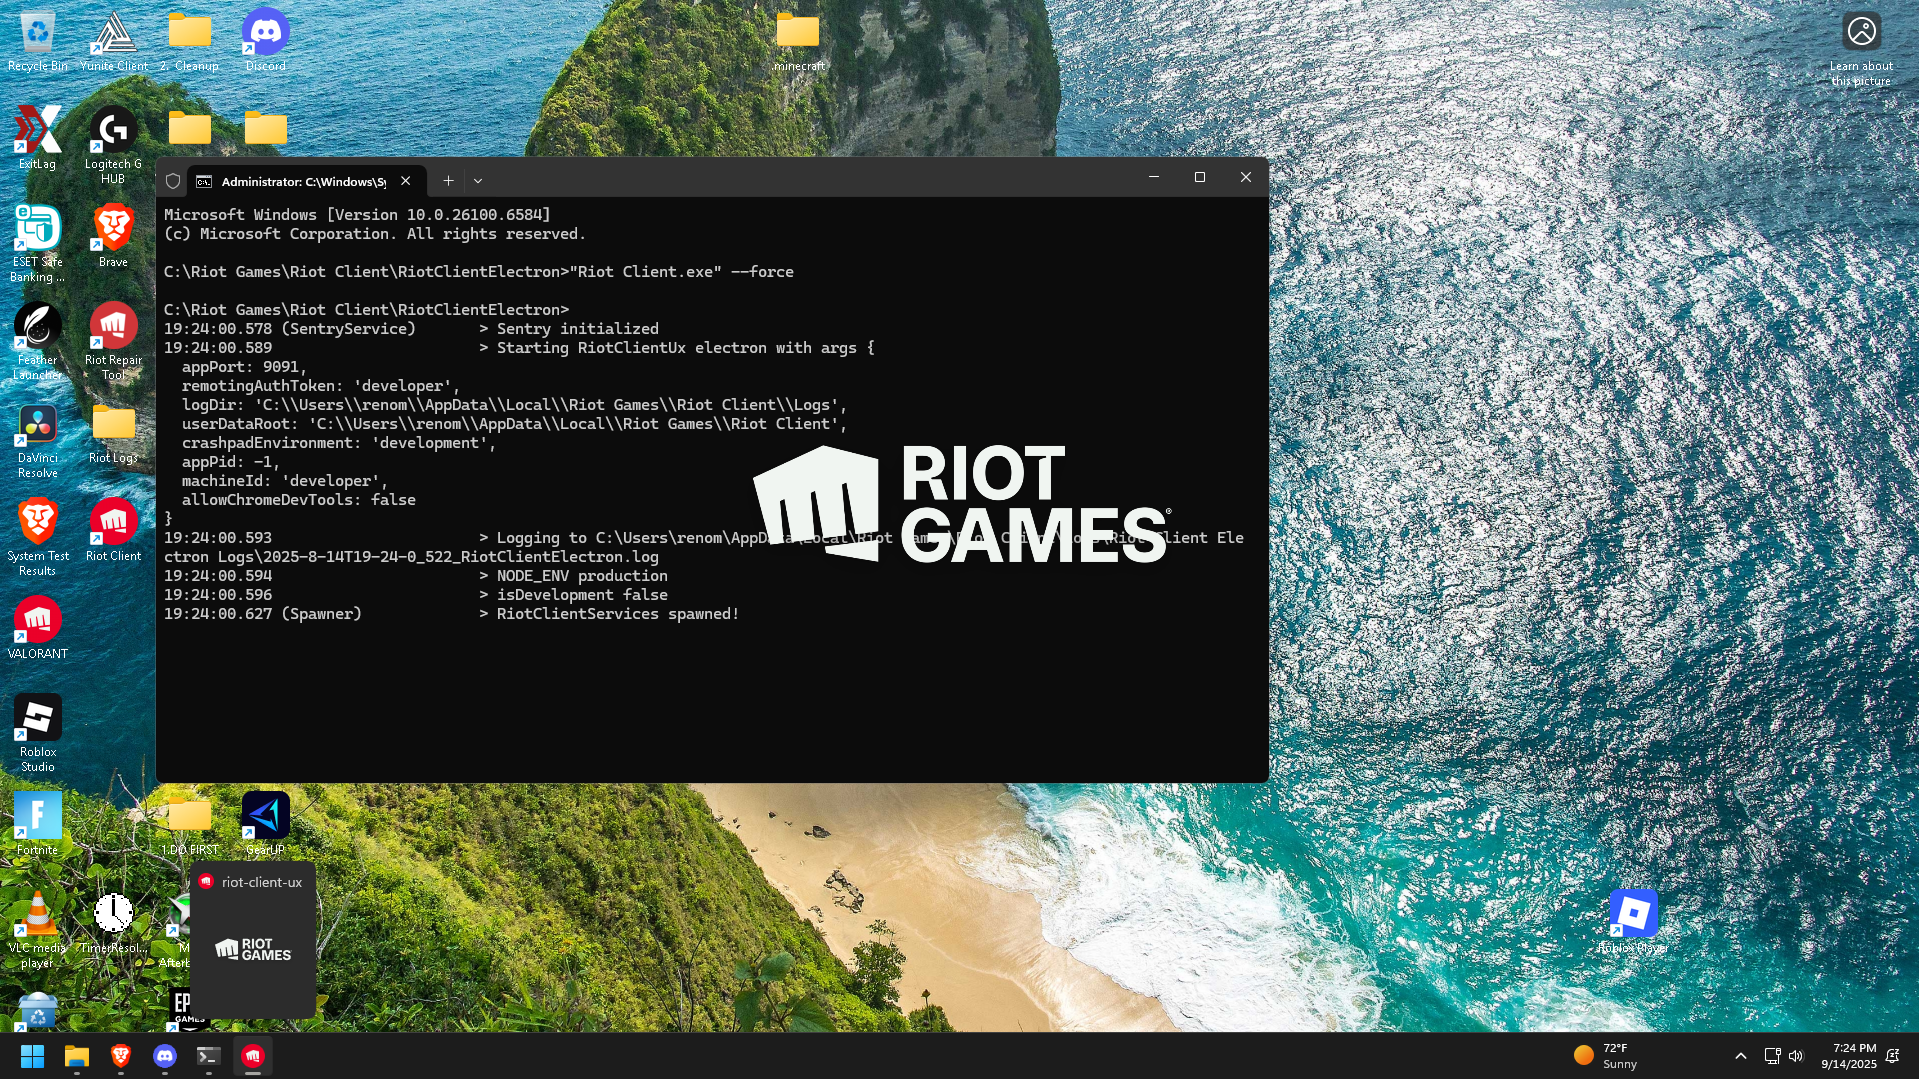Click the 'isDevelopment false' terminal line

point(582,595)
